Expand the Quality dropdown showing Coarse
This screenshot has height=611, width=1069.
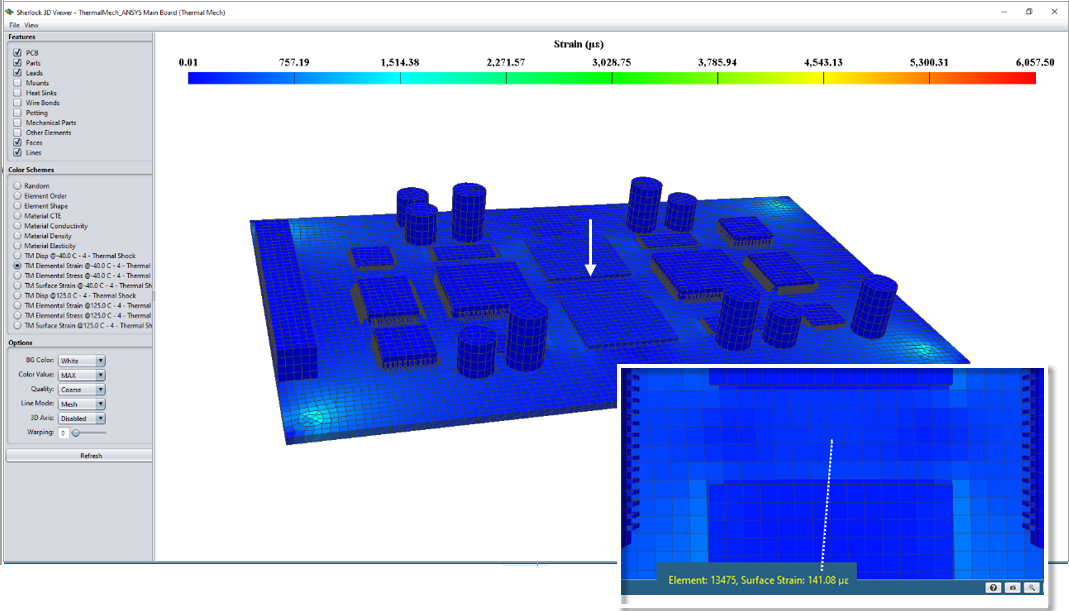(x=82, y=389)
